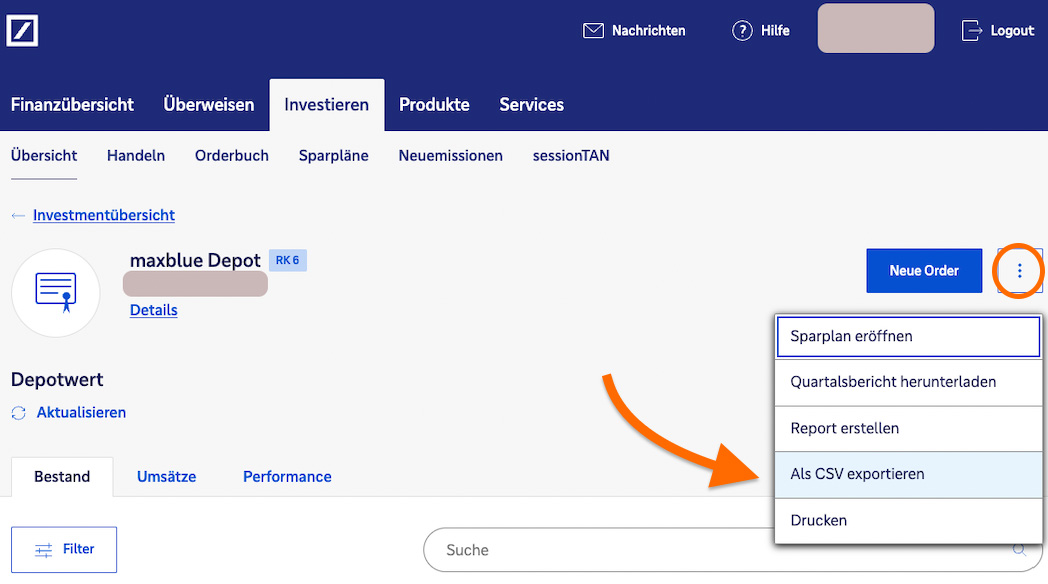Open the Überweisen main tab
The height and width of the screenshot is (584, 1048).
209,105
